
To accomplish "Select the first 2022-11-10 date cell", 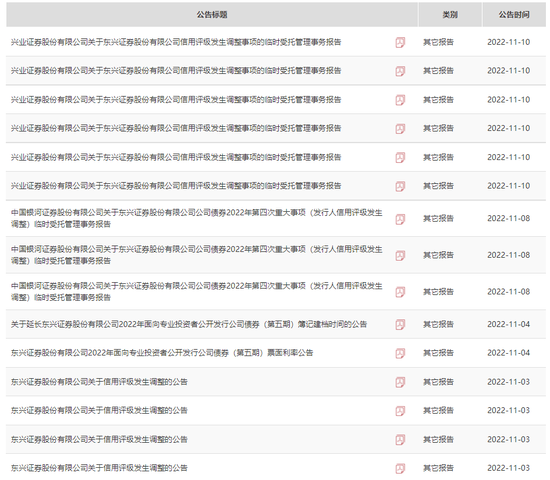I will pos(509,42).
